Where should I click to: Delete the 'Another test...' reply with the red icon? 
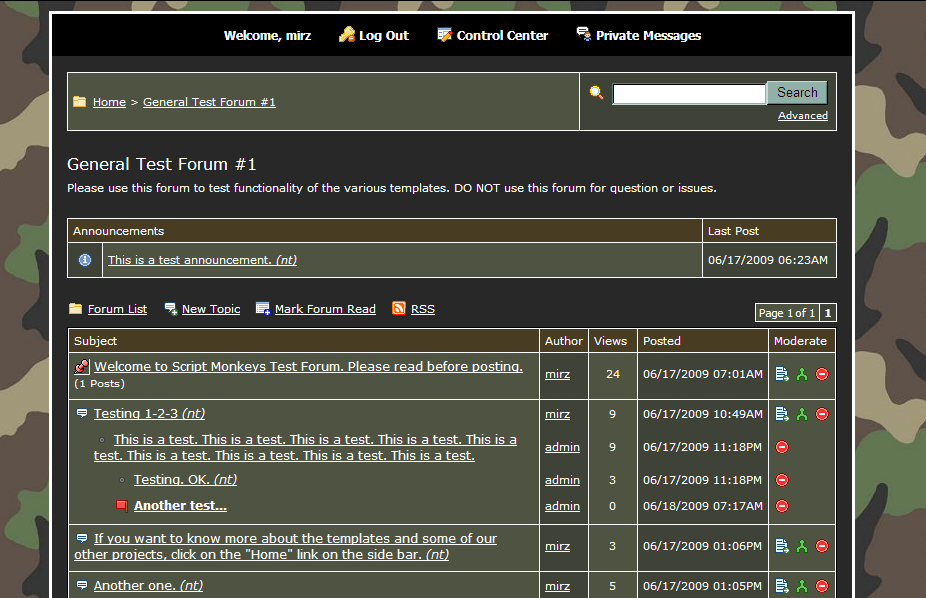pyautogui.click(x=782, y=506)
